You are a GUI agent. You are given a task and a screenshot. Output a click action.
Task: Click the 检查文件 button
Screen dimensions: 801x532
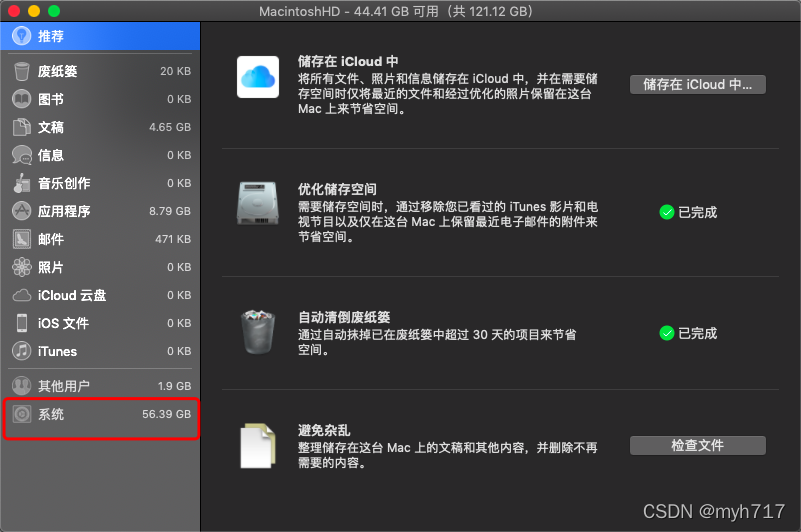pyautogui.click(x=697, y=445)
